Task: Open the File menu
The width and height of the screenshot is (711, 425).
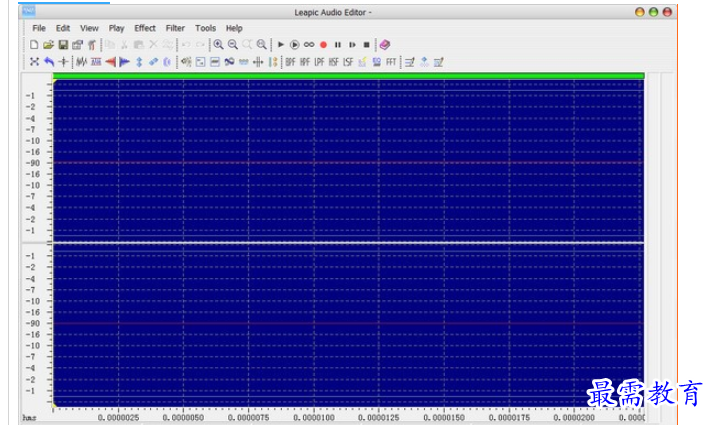Action: click(38, 28)
